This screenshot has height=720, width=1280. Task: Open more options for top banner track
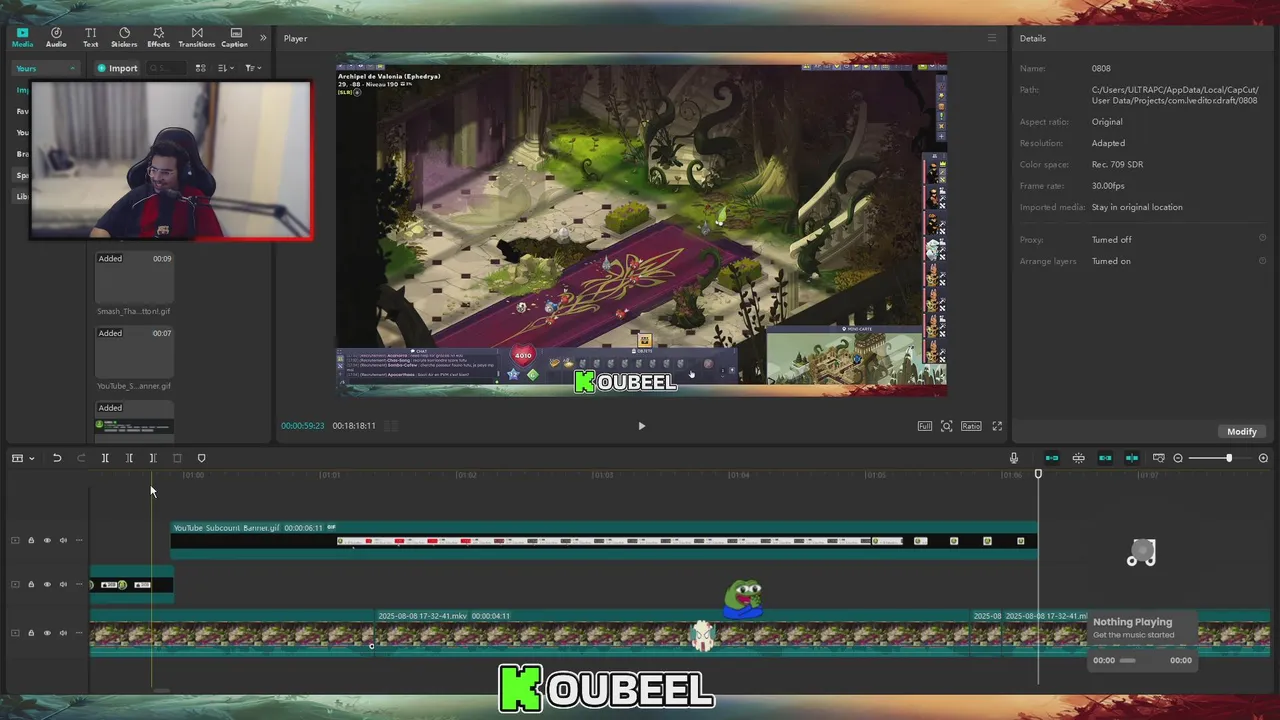[79, 540]
